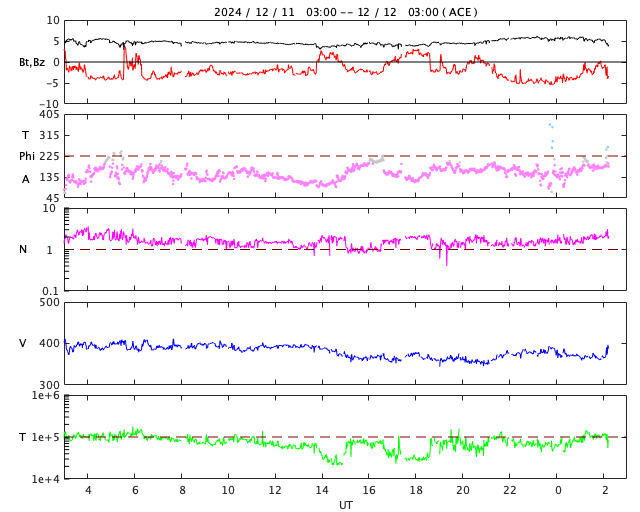Click the cyan Phi data points near 0 UT
This screenshot has width=640, height=512.
(x=551, y=136)
